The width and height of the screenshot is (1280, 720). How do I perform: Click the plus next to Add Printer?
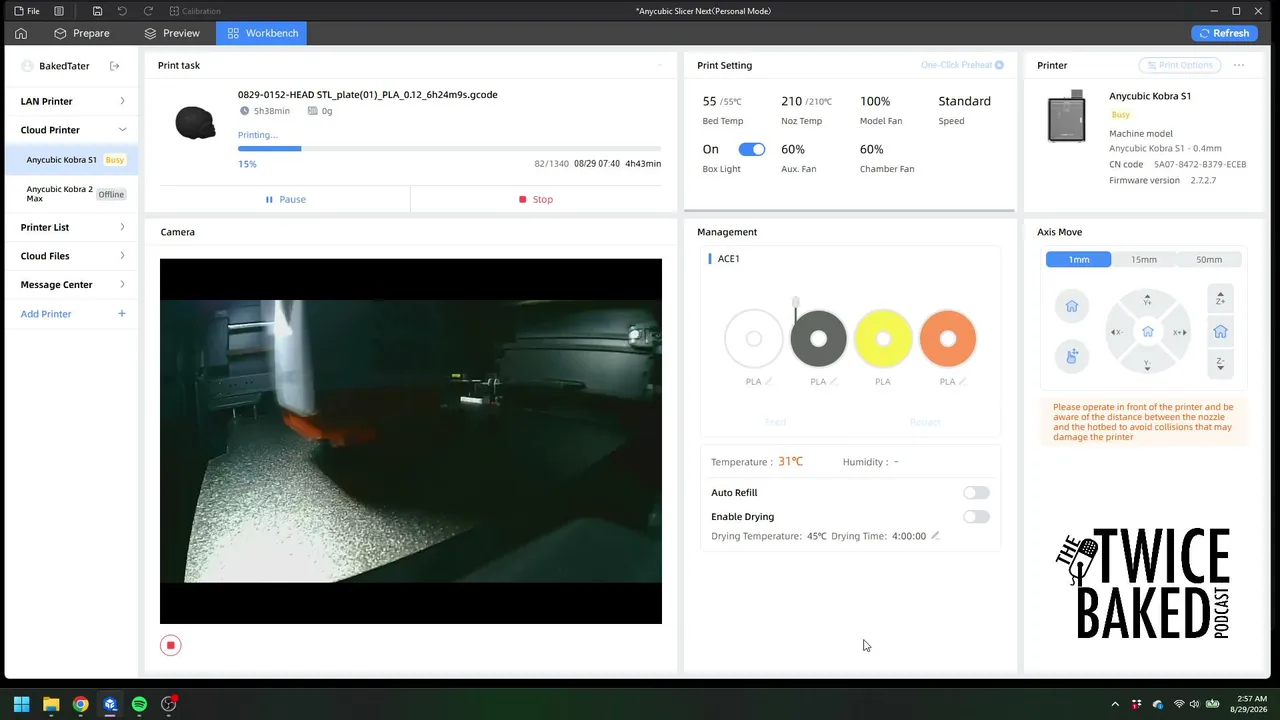122,314
